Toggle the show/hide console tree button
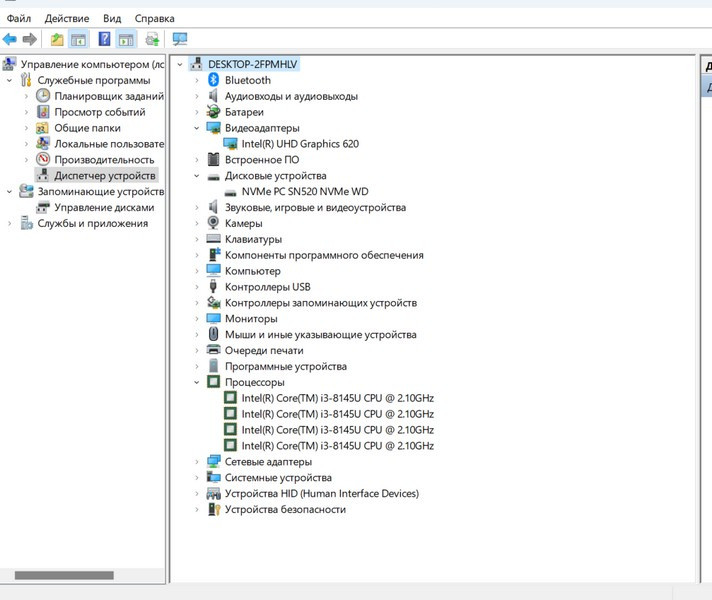 [78, 39]
